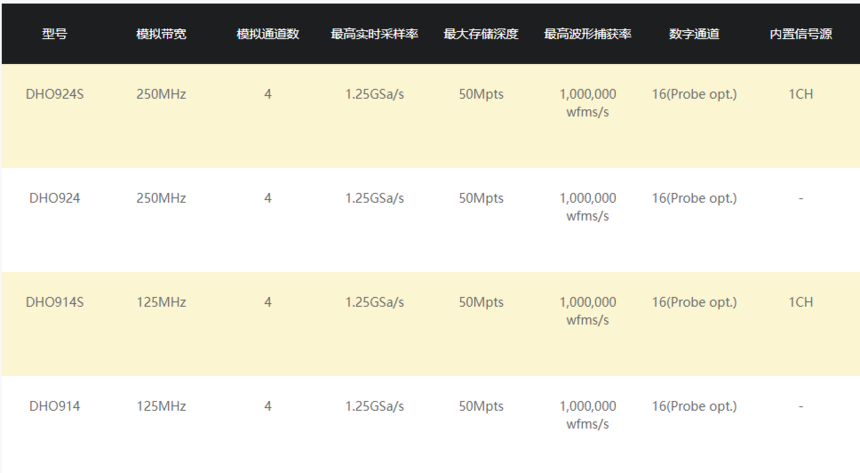Viewport: 860px width, 473px height.
Task: Click 1,000,000 wfms/s in DHO924S row
Action: [587, 103]
